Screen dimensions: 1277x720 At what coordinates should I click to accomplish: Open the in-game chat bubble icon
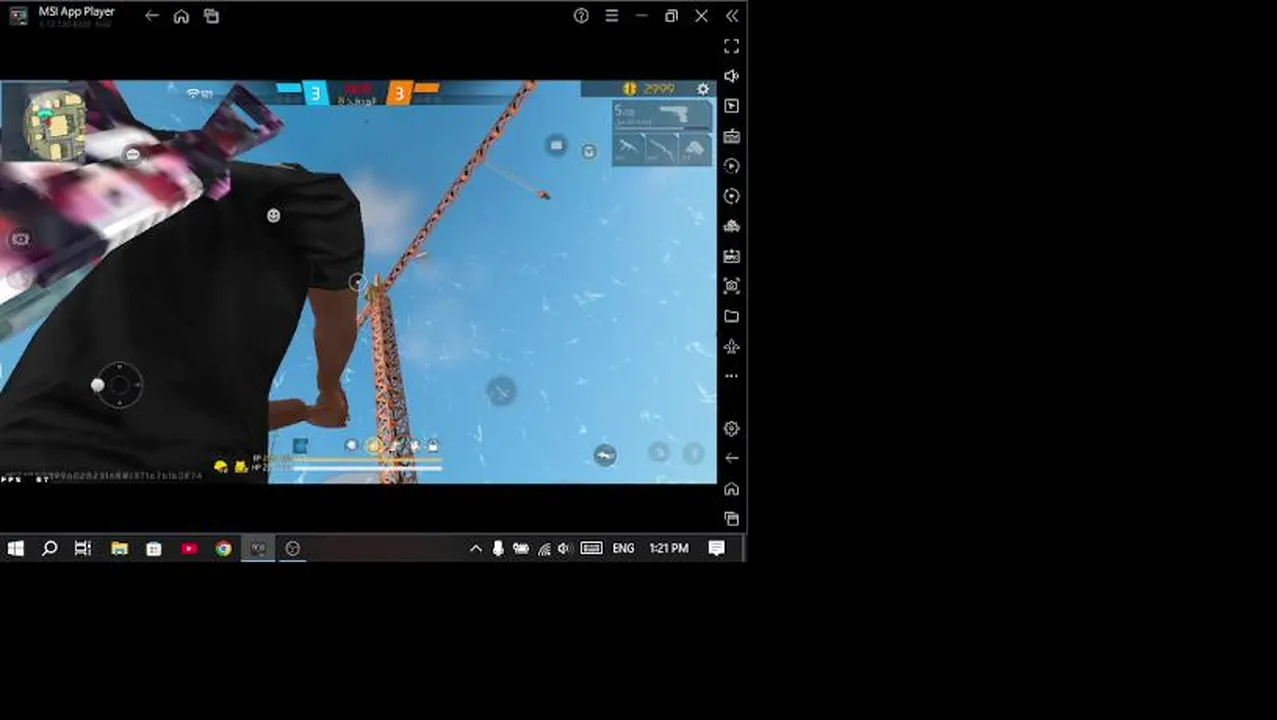click(x=133, y=155)
